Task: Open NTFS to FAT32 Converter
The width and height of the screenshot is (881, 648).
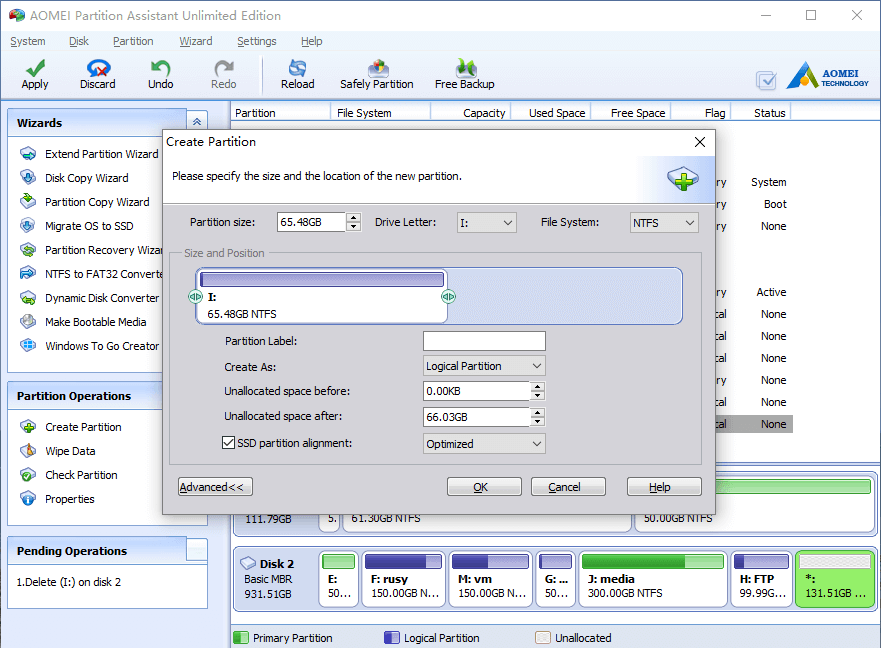Action: [x=91, y=274]
